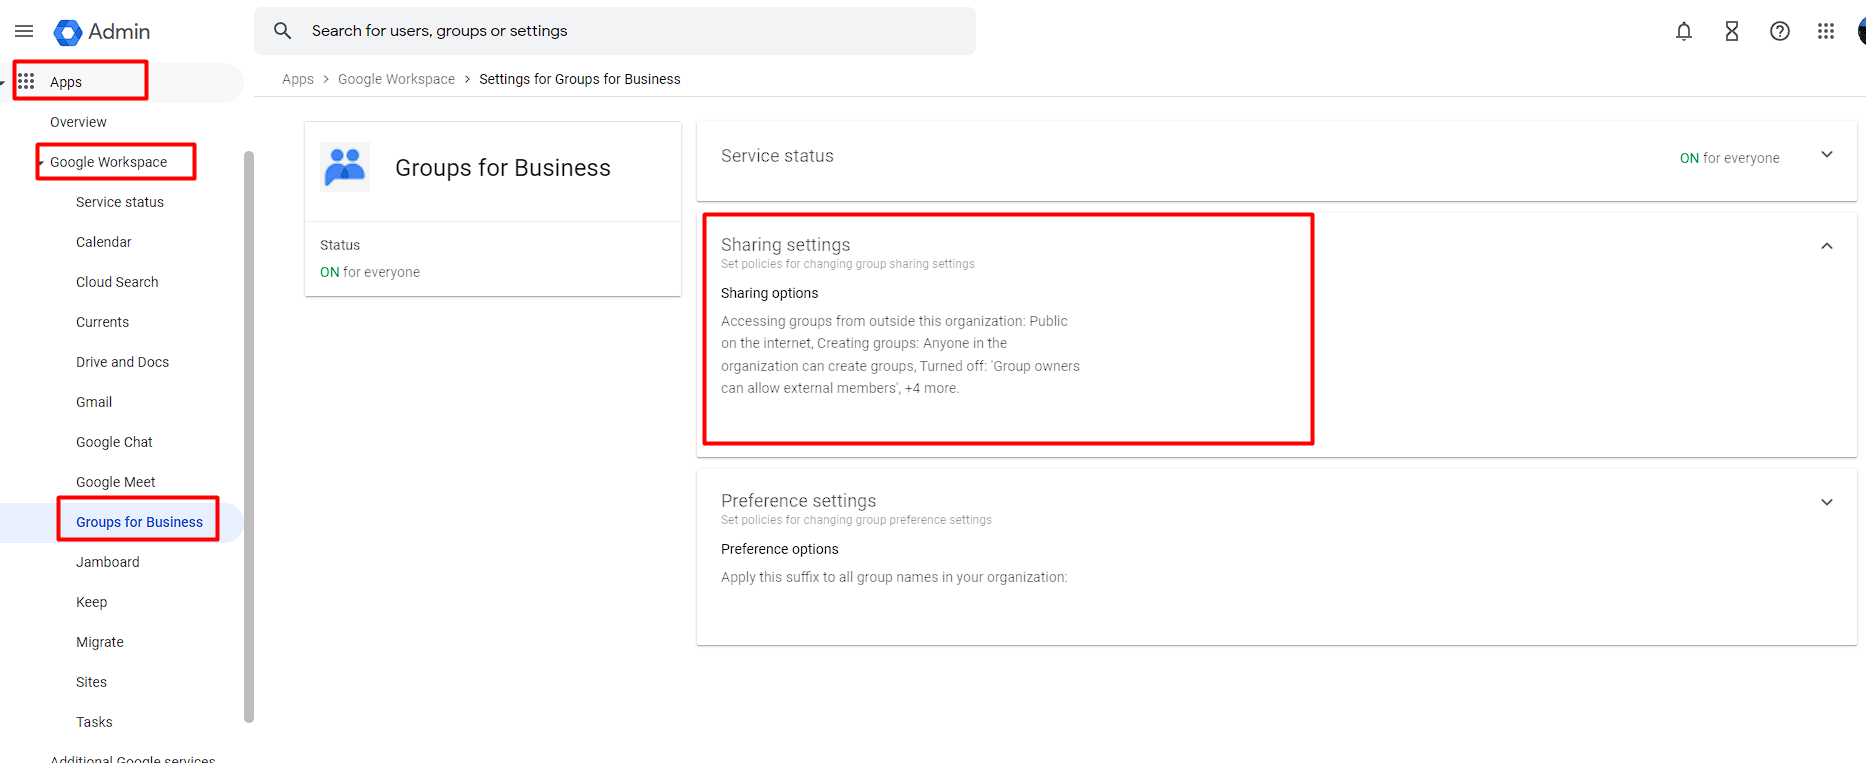This screenshot has height=763, width=1866.
Task: Open the main hamburger menu
Action: click(24, 31)
